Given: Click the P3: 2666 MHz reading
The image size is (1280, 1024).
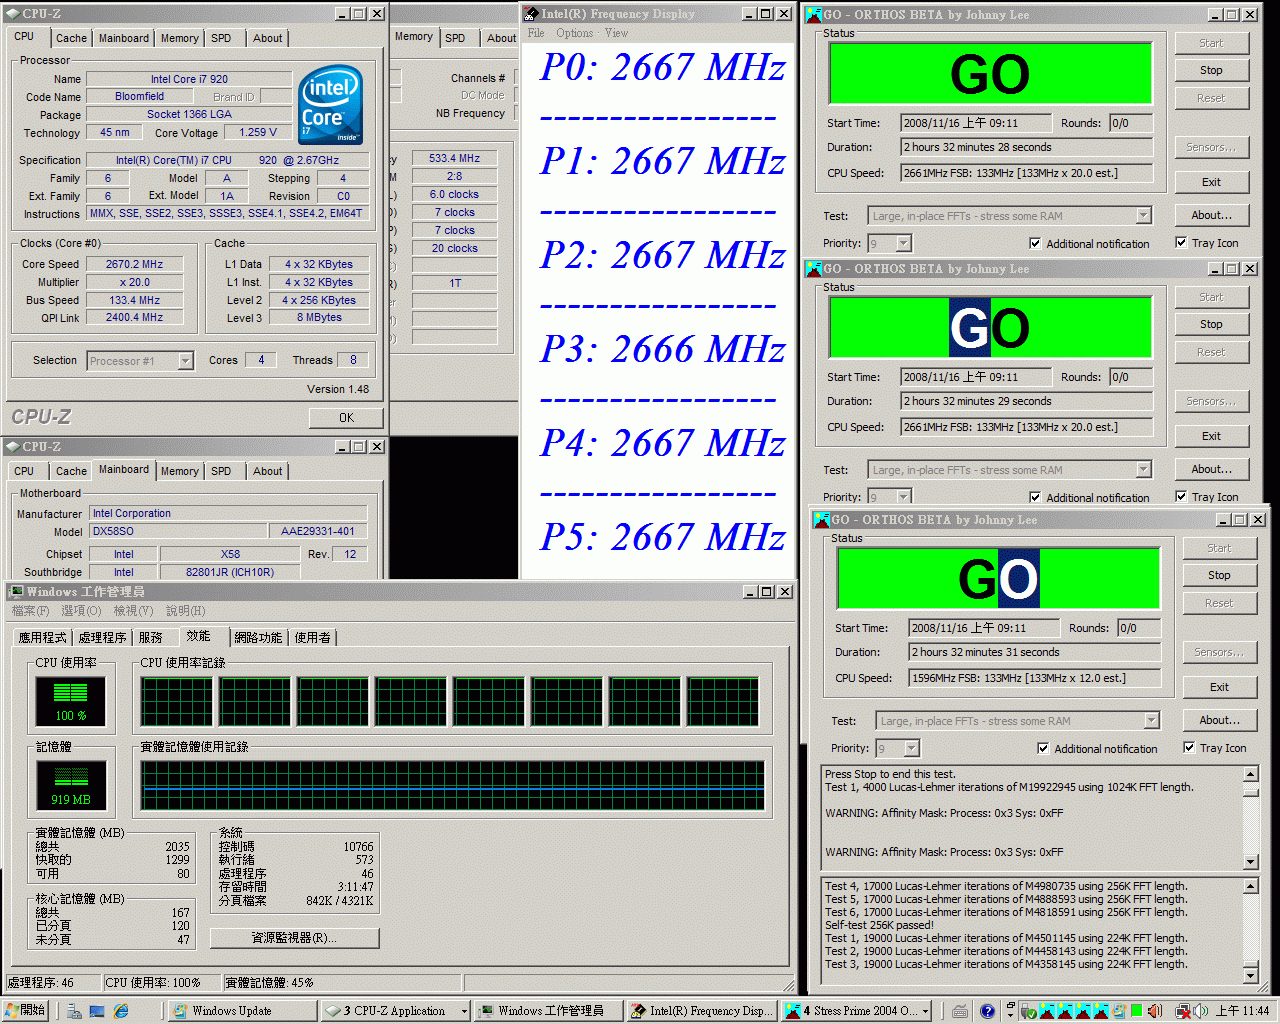Looking at the screenshot, I should click(662, 349).
